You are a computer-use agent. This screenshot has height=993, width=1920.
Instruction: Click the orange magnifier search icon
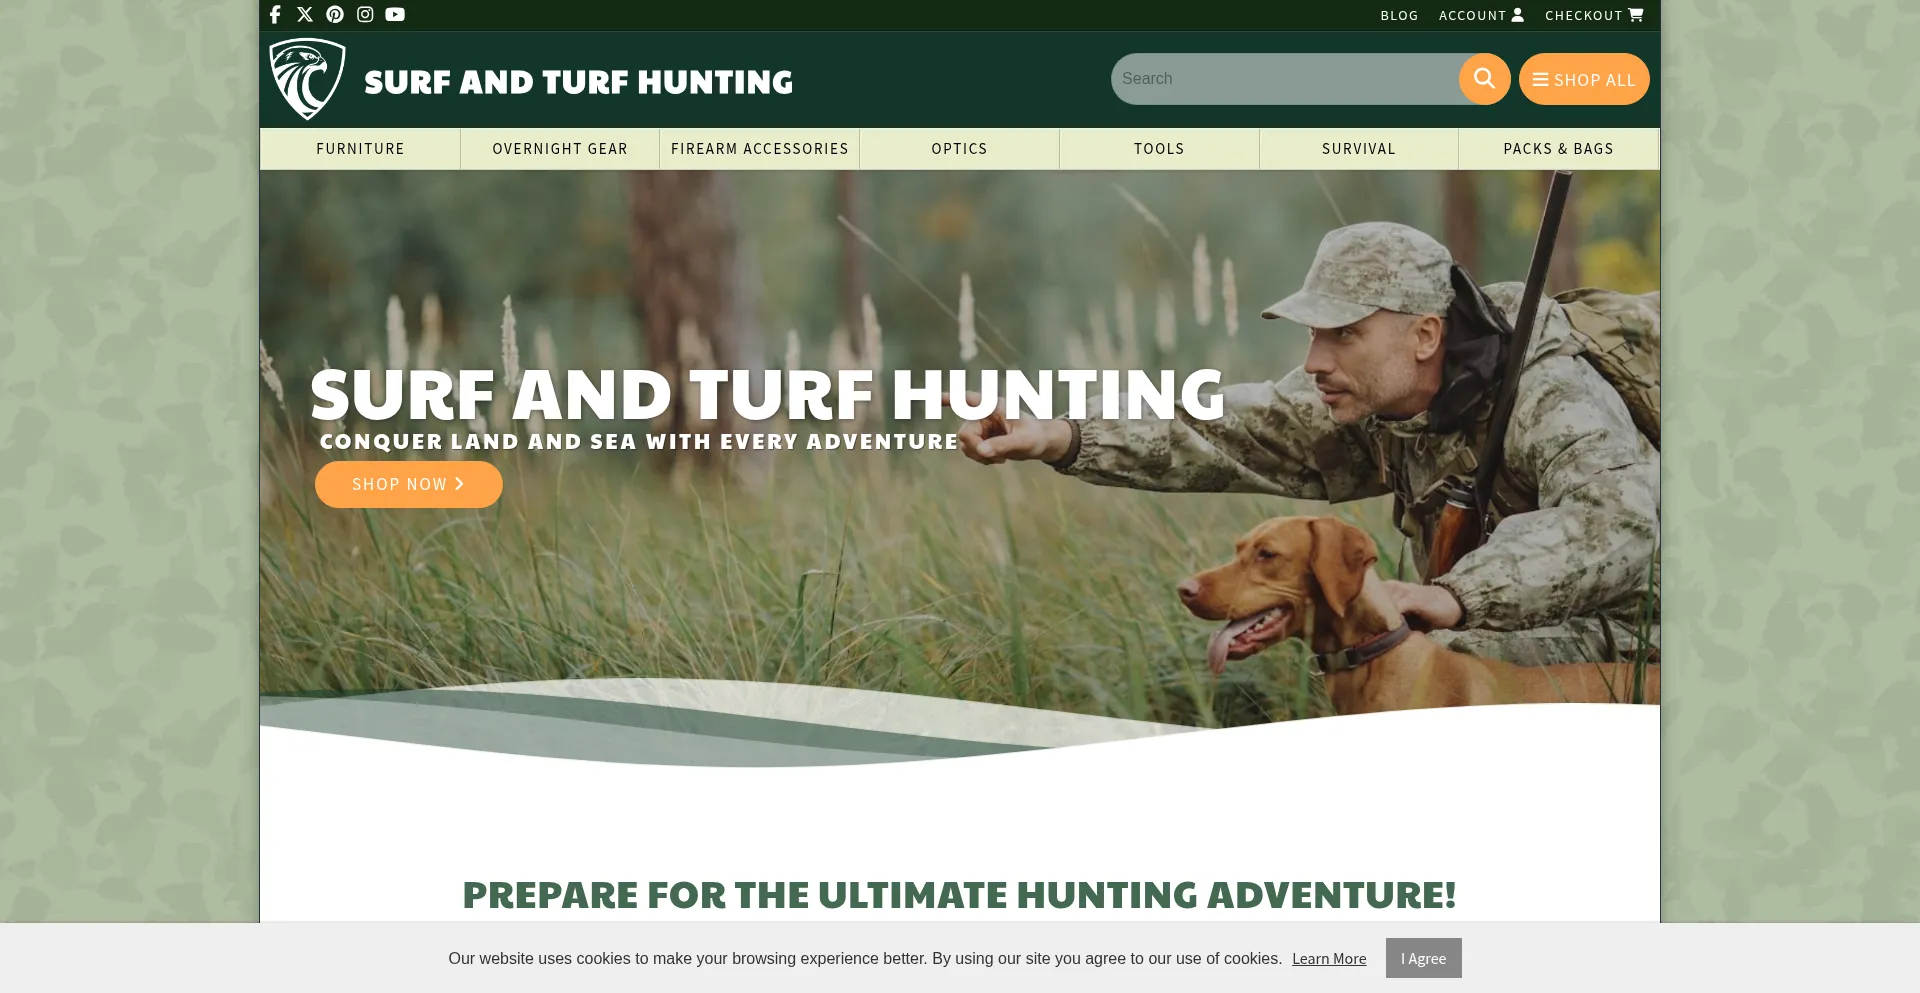[1484, 78]
